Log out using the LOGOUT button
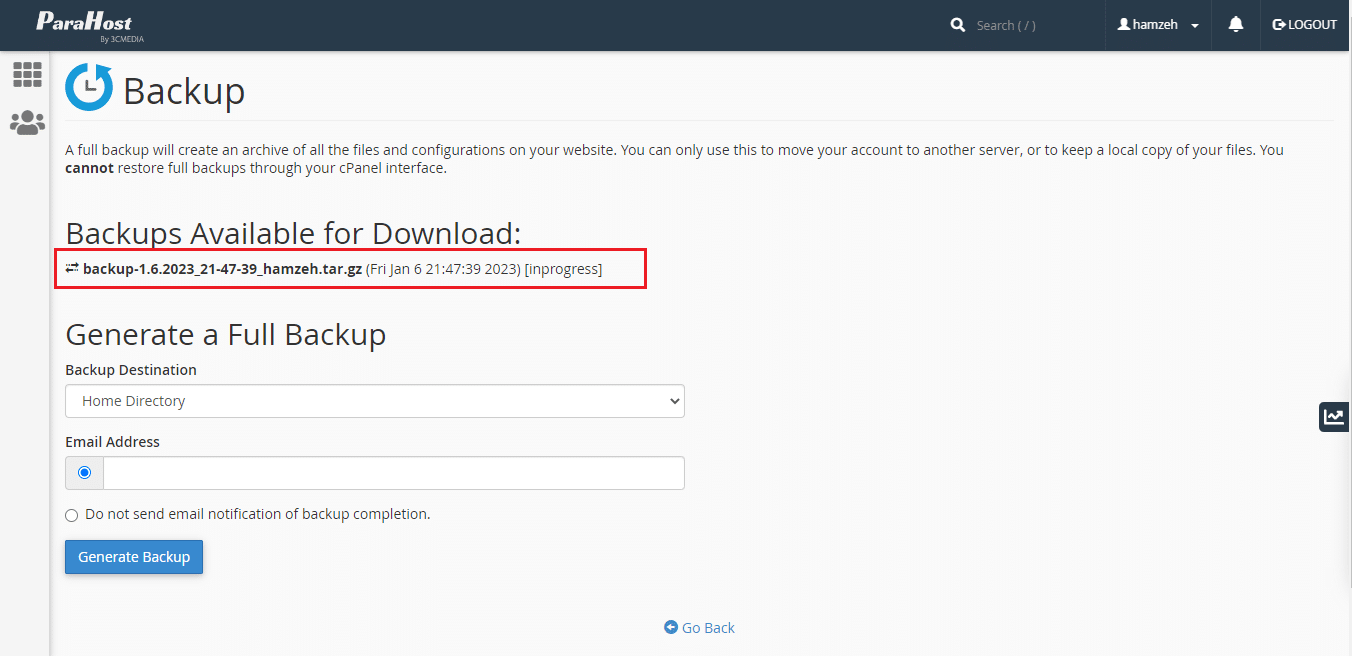Screen dimensions: 1352x656 click(x=1304, y=25)
